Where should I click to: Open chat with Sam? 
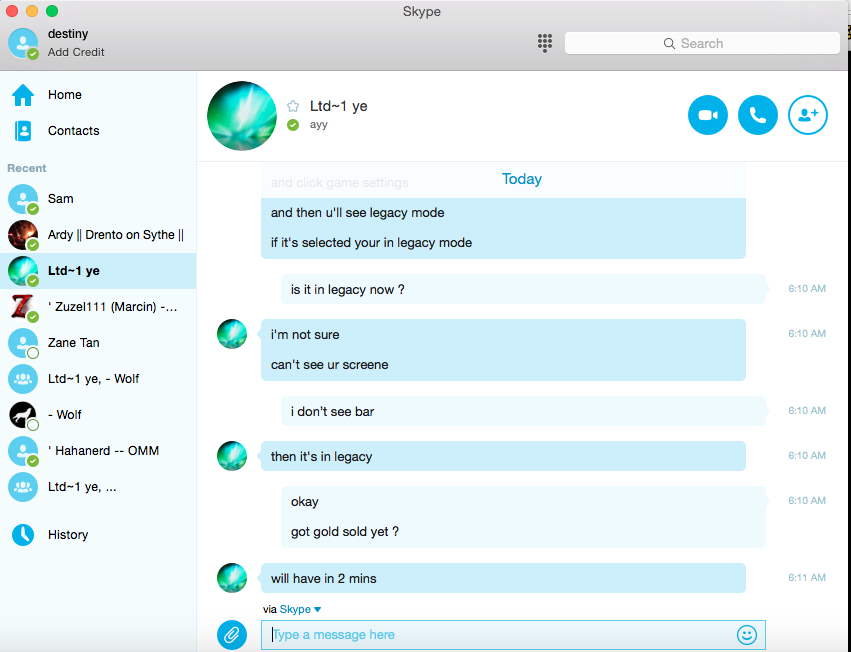pos(98,199)
